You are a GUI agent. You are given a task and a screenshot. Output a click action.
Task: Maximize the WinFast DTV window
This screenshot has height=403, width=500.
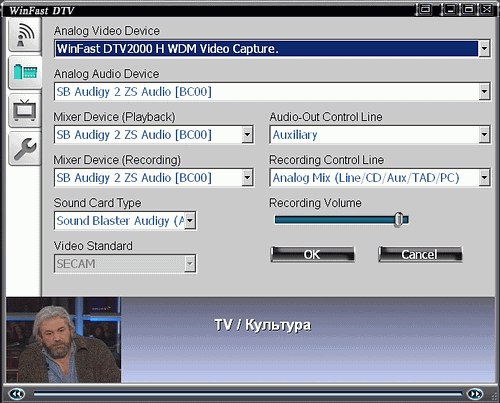pyautogui.click(x=468, y=9)
